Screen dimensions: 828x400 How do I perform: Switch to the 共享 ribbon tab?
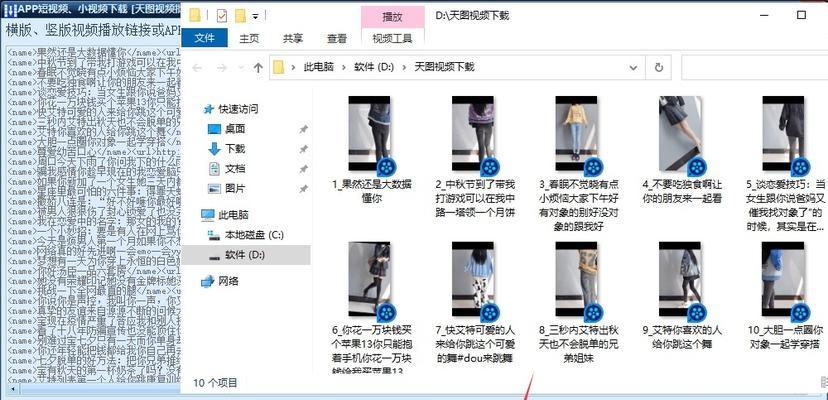coord(293,38)
